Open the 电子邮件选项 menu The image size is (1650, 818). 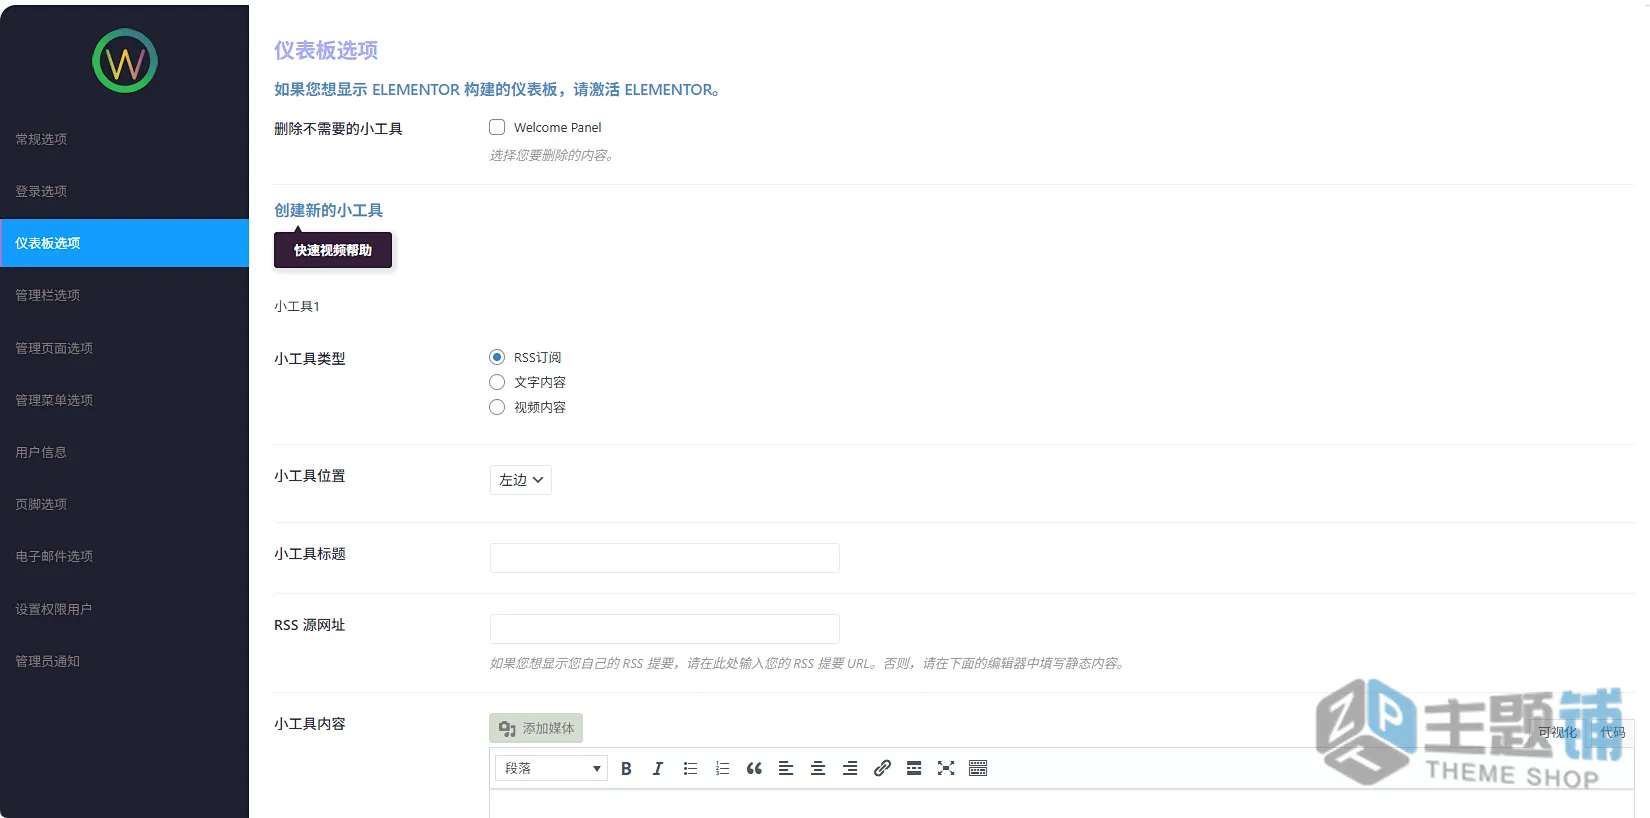pos(124,556)
